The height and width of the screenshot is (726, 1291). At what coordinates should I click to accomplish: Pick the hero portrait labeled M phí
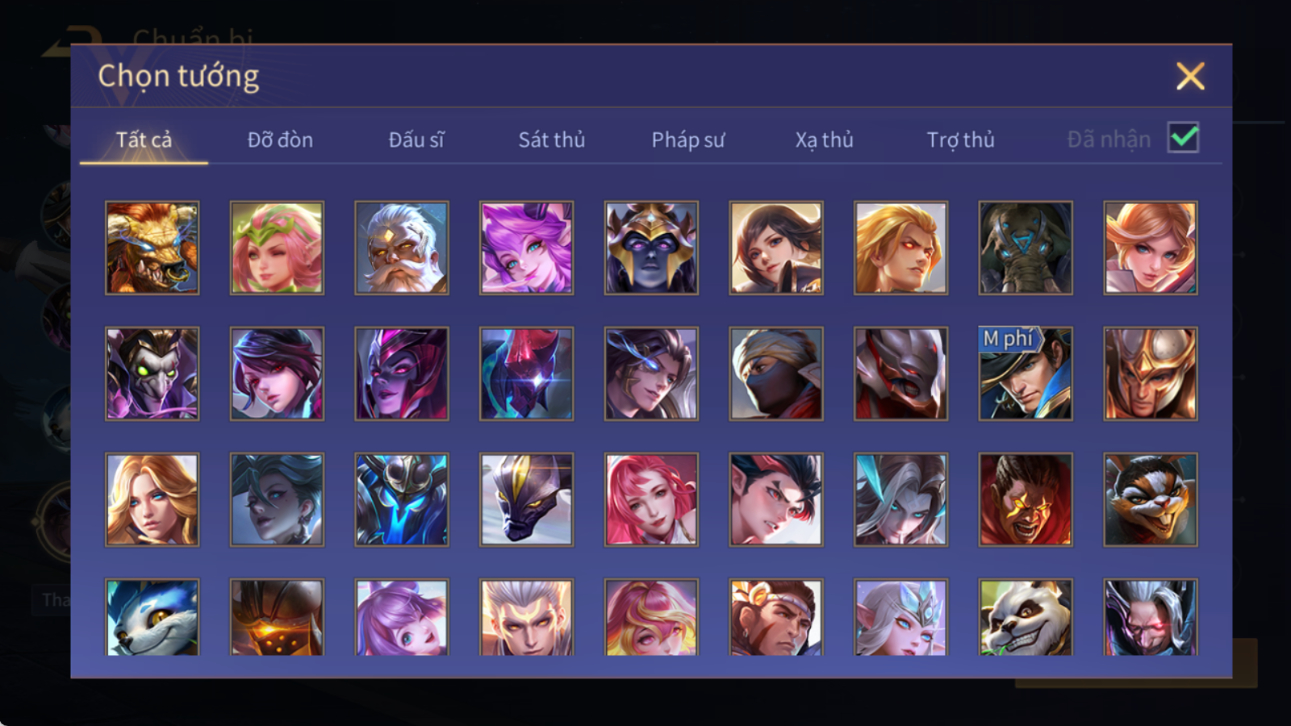click(x=1025, y=374)
